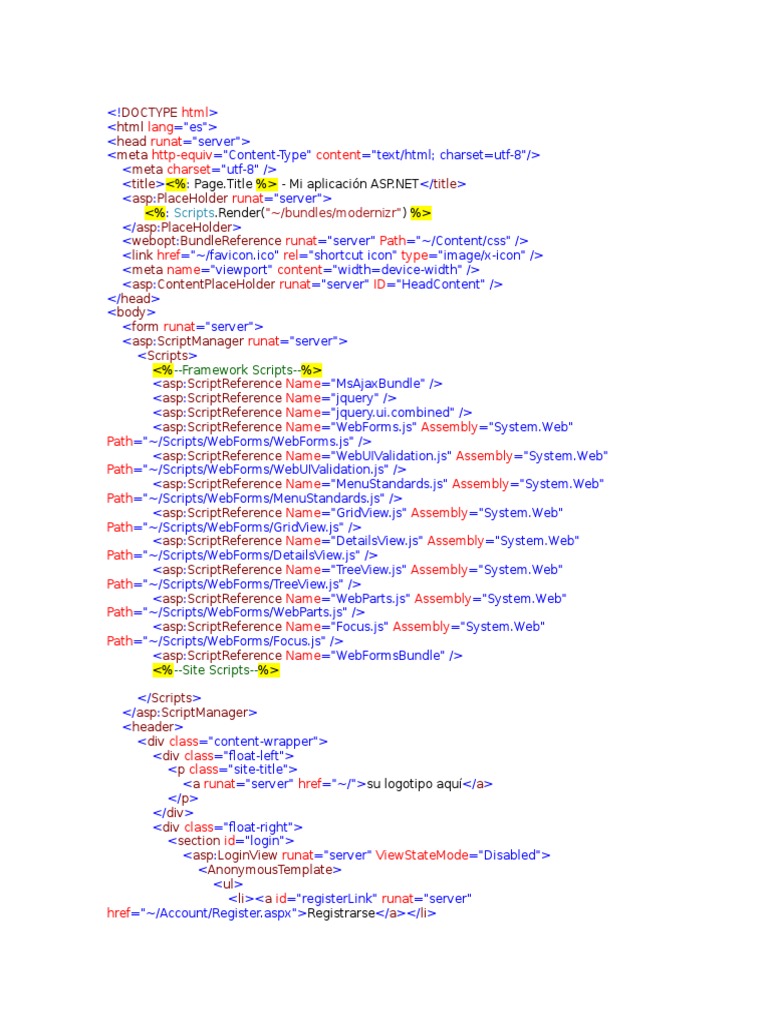Click the Path '~/Scripts/WebForms/TreeView.js' line
Image resolution: width=768 pixels, height=1024 pixels.
click(x=234, y=584)
